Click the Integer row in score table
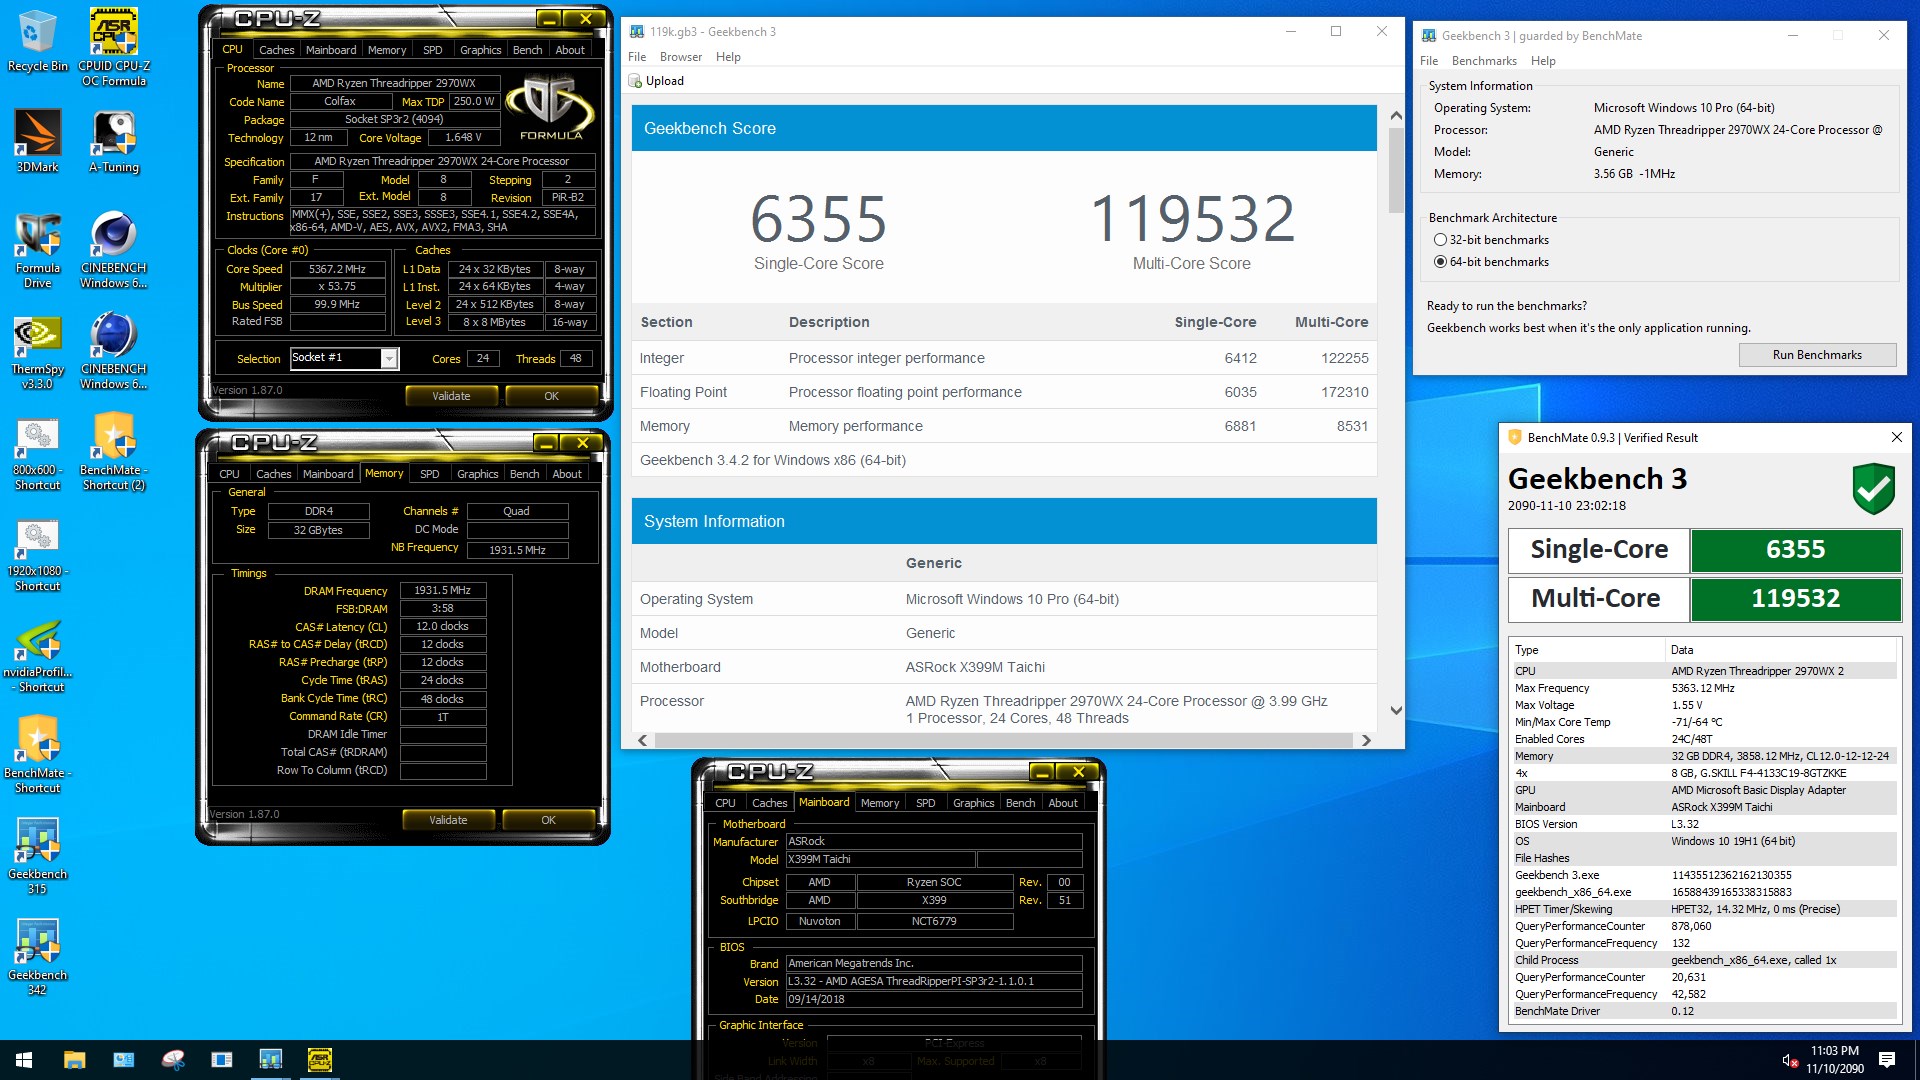 pos(1004,358)
